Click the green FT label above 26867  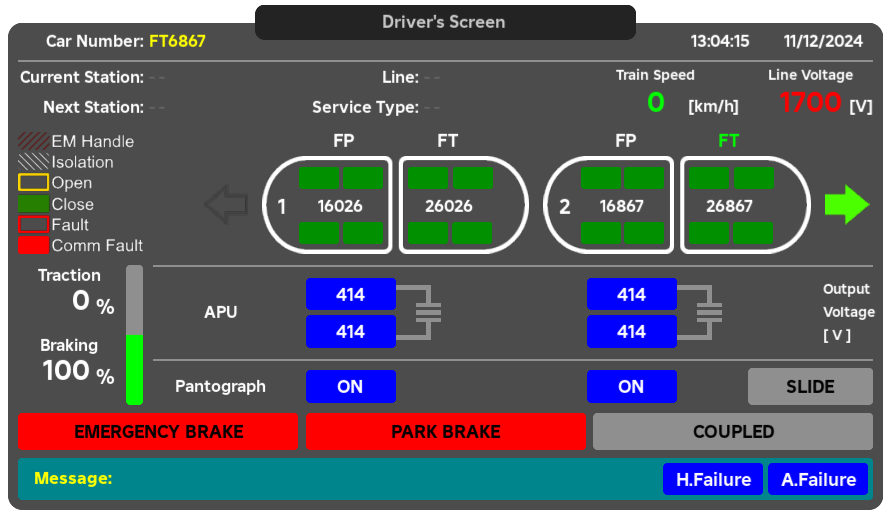tap(729, 140)
